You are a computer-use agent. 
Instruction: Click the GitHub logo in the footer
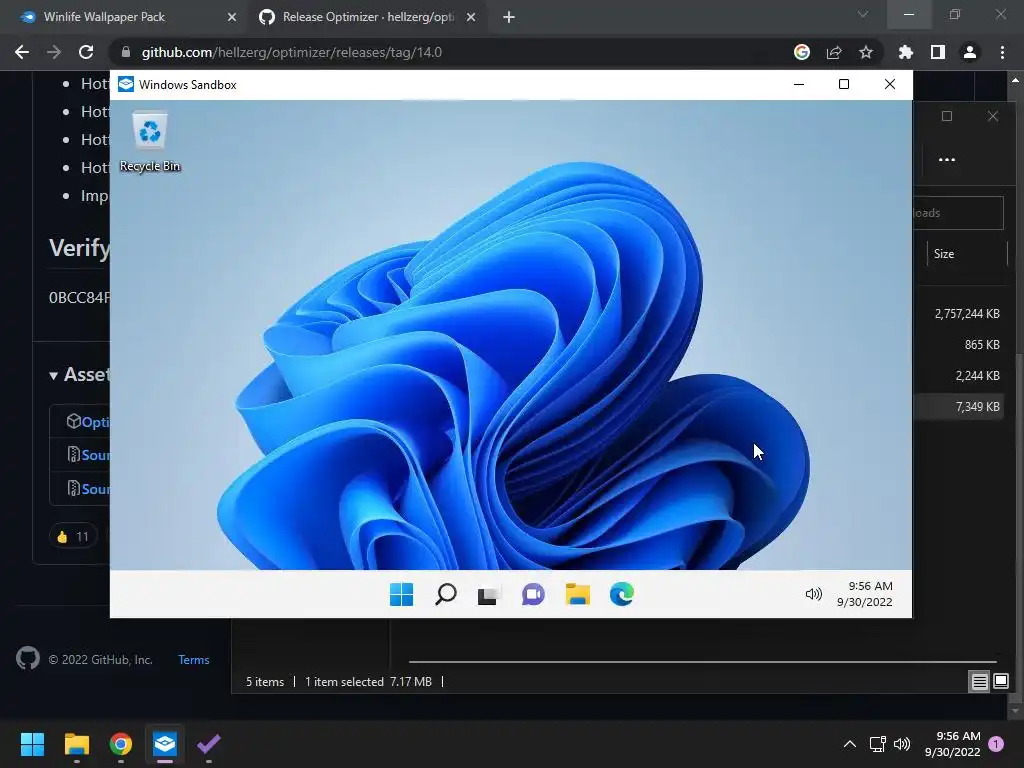tap(28, 659)
